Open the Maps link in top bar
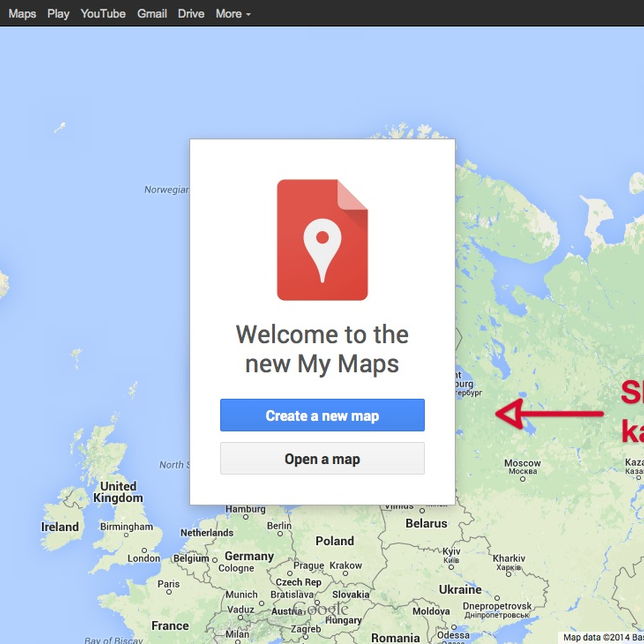 pos(22,14)
